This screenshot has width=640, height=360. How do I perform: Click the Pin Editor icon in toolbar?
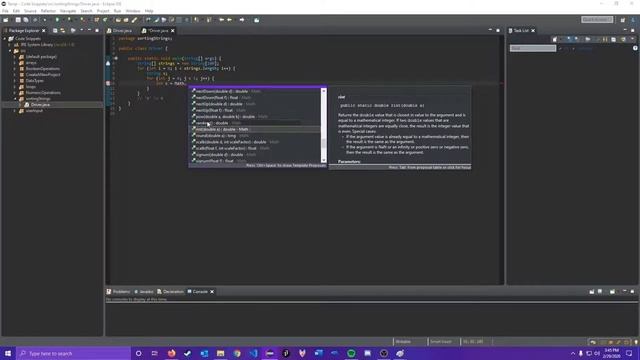pyautogui.click(x=256, y=20)
